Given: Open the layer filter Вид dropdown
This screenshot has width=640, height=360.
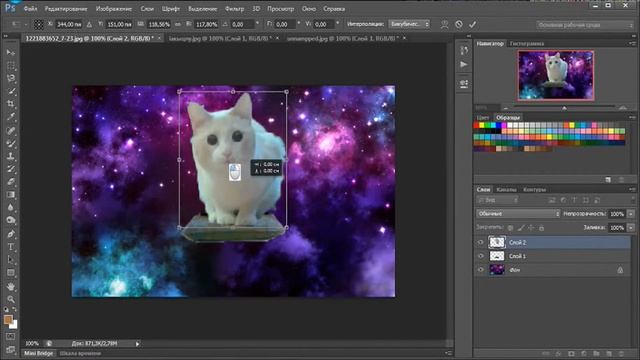Looking at the screenshot, I should [x=498, y=200].
